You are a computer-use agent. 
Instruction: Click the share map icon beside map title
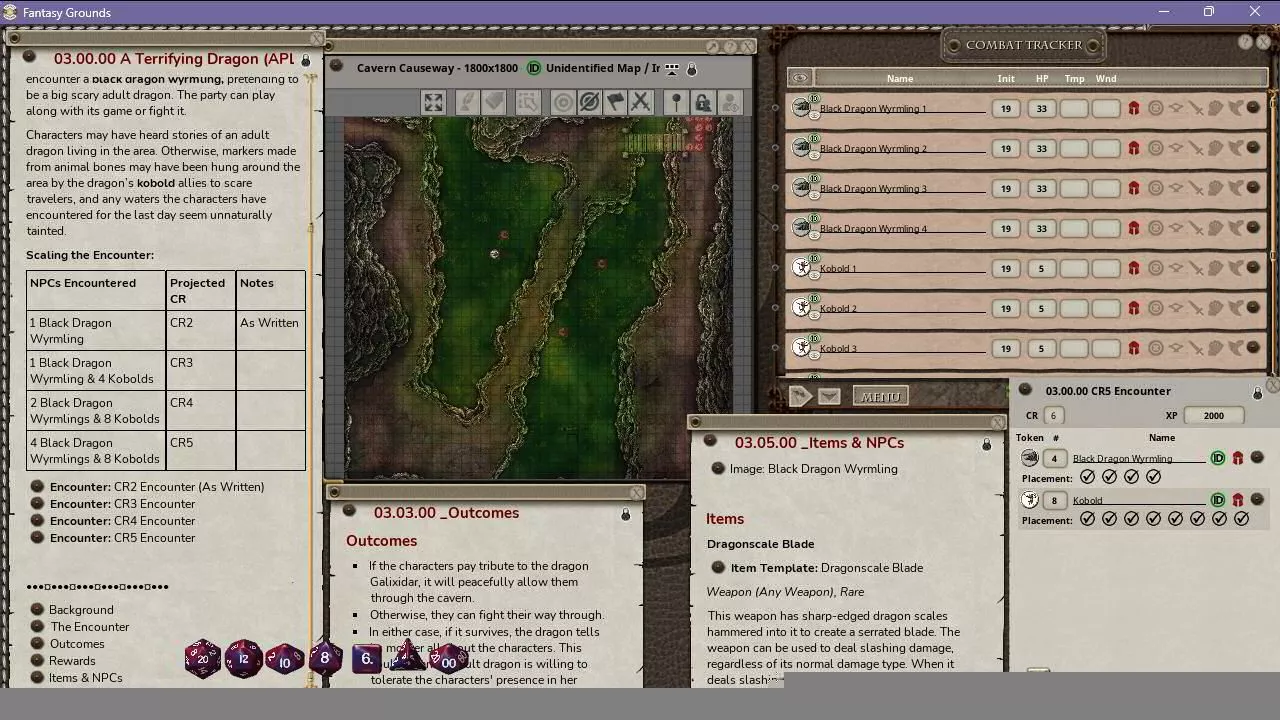pyautogui.click(x=672, y=68)
